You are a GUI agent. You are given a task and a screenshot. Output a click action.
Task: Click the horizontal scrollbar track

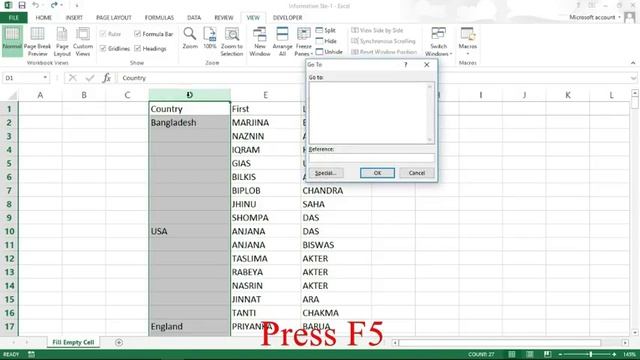(x=500, y=343)
